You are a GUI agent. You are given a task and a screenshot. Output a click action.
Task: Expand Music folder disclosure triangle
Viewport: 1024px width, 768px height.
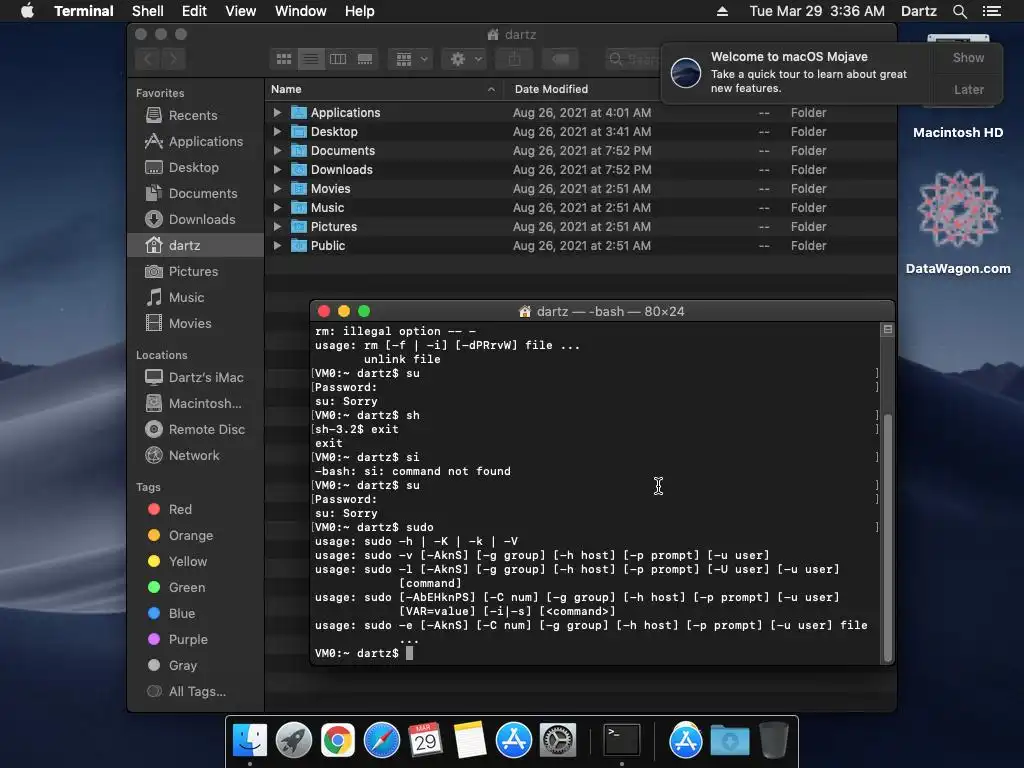coord(278,208)
